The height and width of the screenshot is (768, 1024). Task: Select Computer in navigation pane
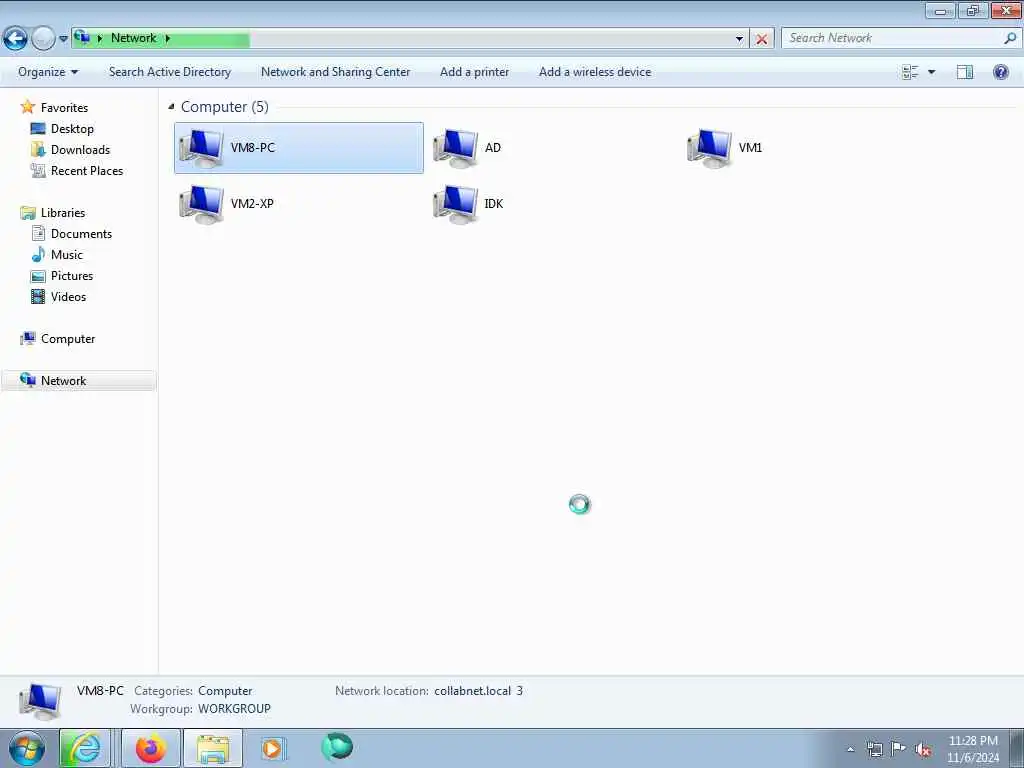[x=68, y=339]
